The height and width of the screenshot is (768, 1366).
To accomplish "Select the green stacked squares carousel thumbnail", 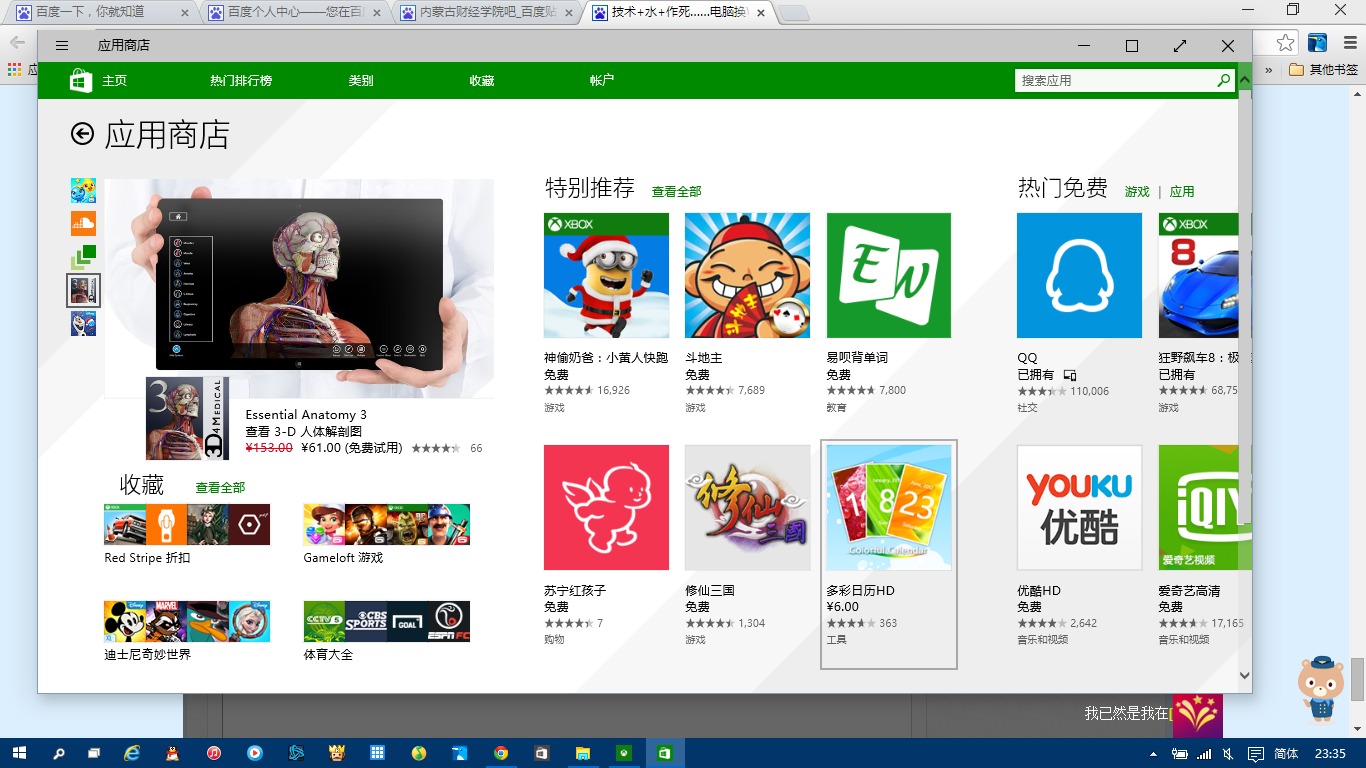I will tap(83, 257).
